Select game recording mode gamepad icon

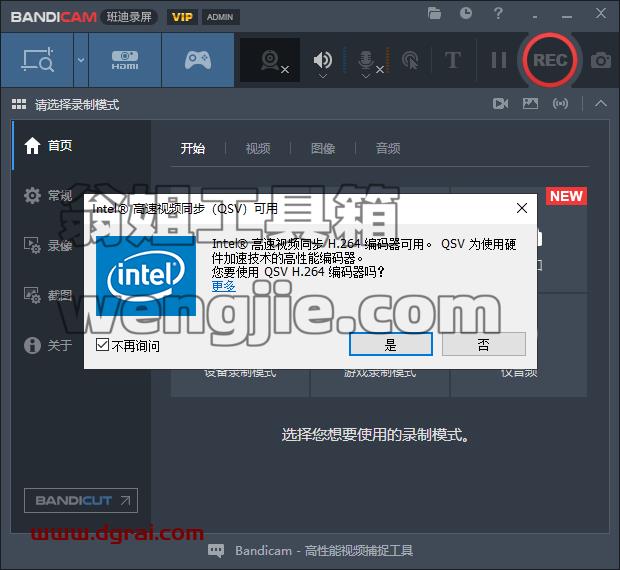pyautogui.click(x=198, y=60)
